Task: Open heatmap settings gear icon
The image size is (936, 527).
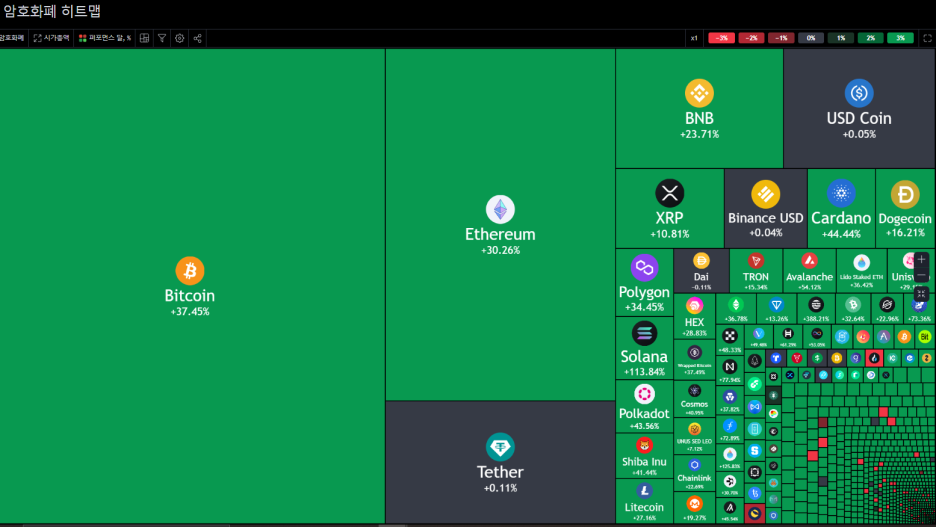Action: [x=180, y=38]
